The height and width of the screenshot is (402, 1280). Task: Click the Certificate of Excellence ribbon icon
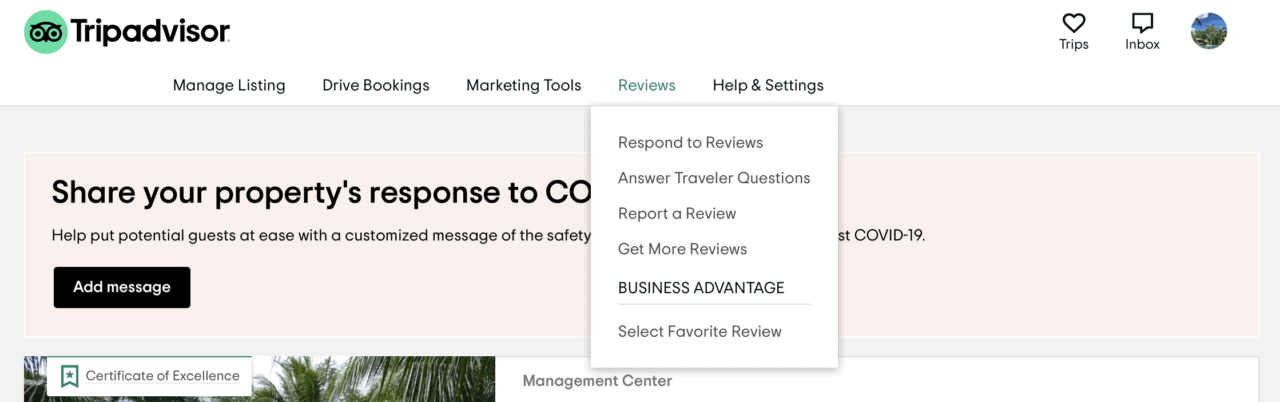(x=69, y=376)
